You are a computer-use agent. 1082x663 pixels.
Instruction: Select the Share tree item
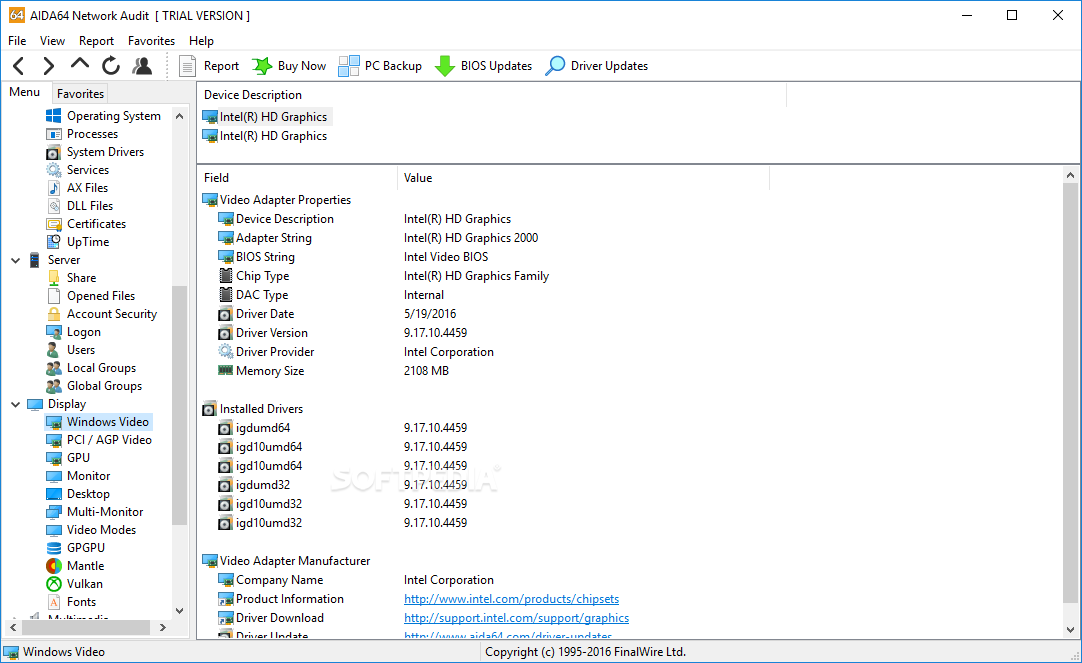(x=71, y=278)
